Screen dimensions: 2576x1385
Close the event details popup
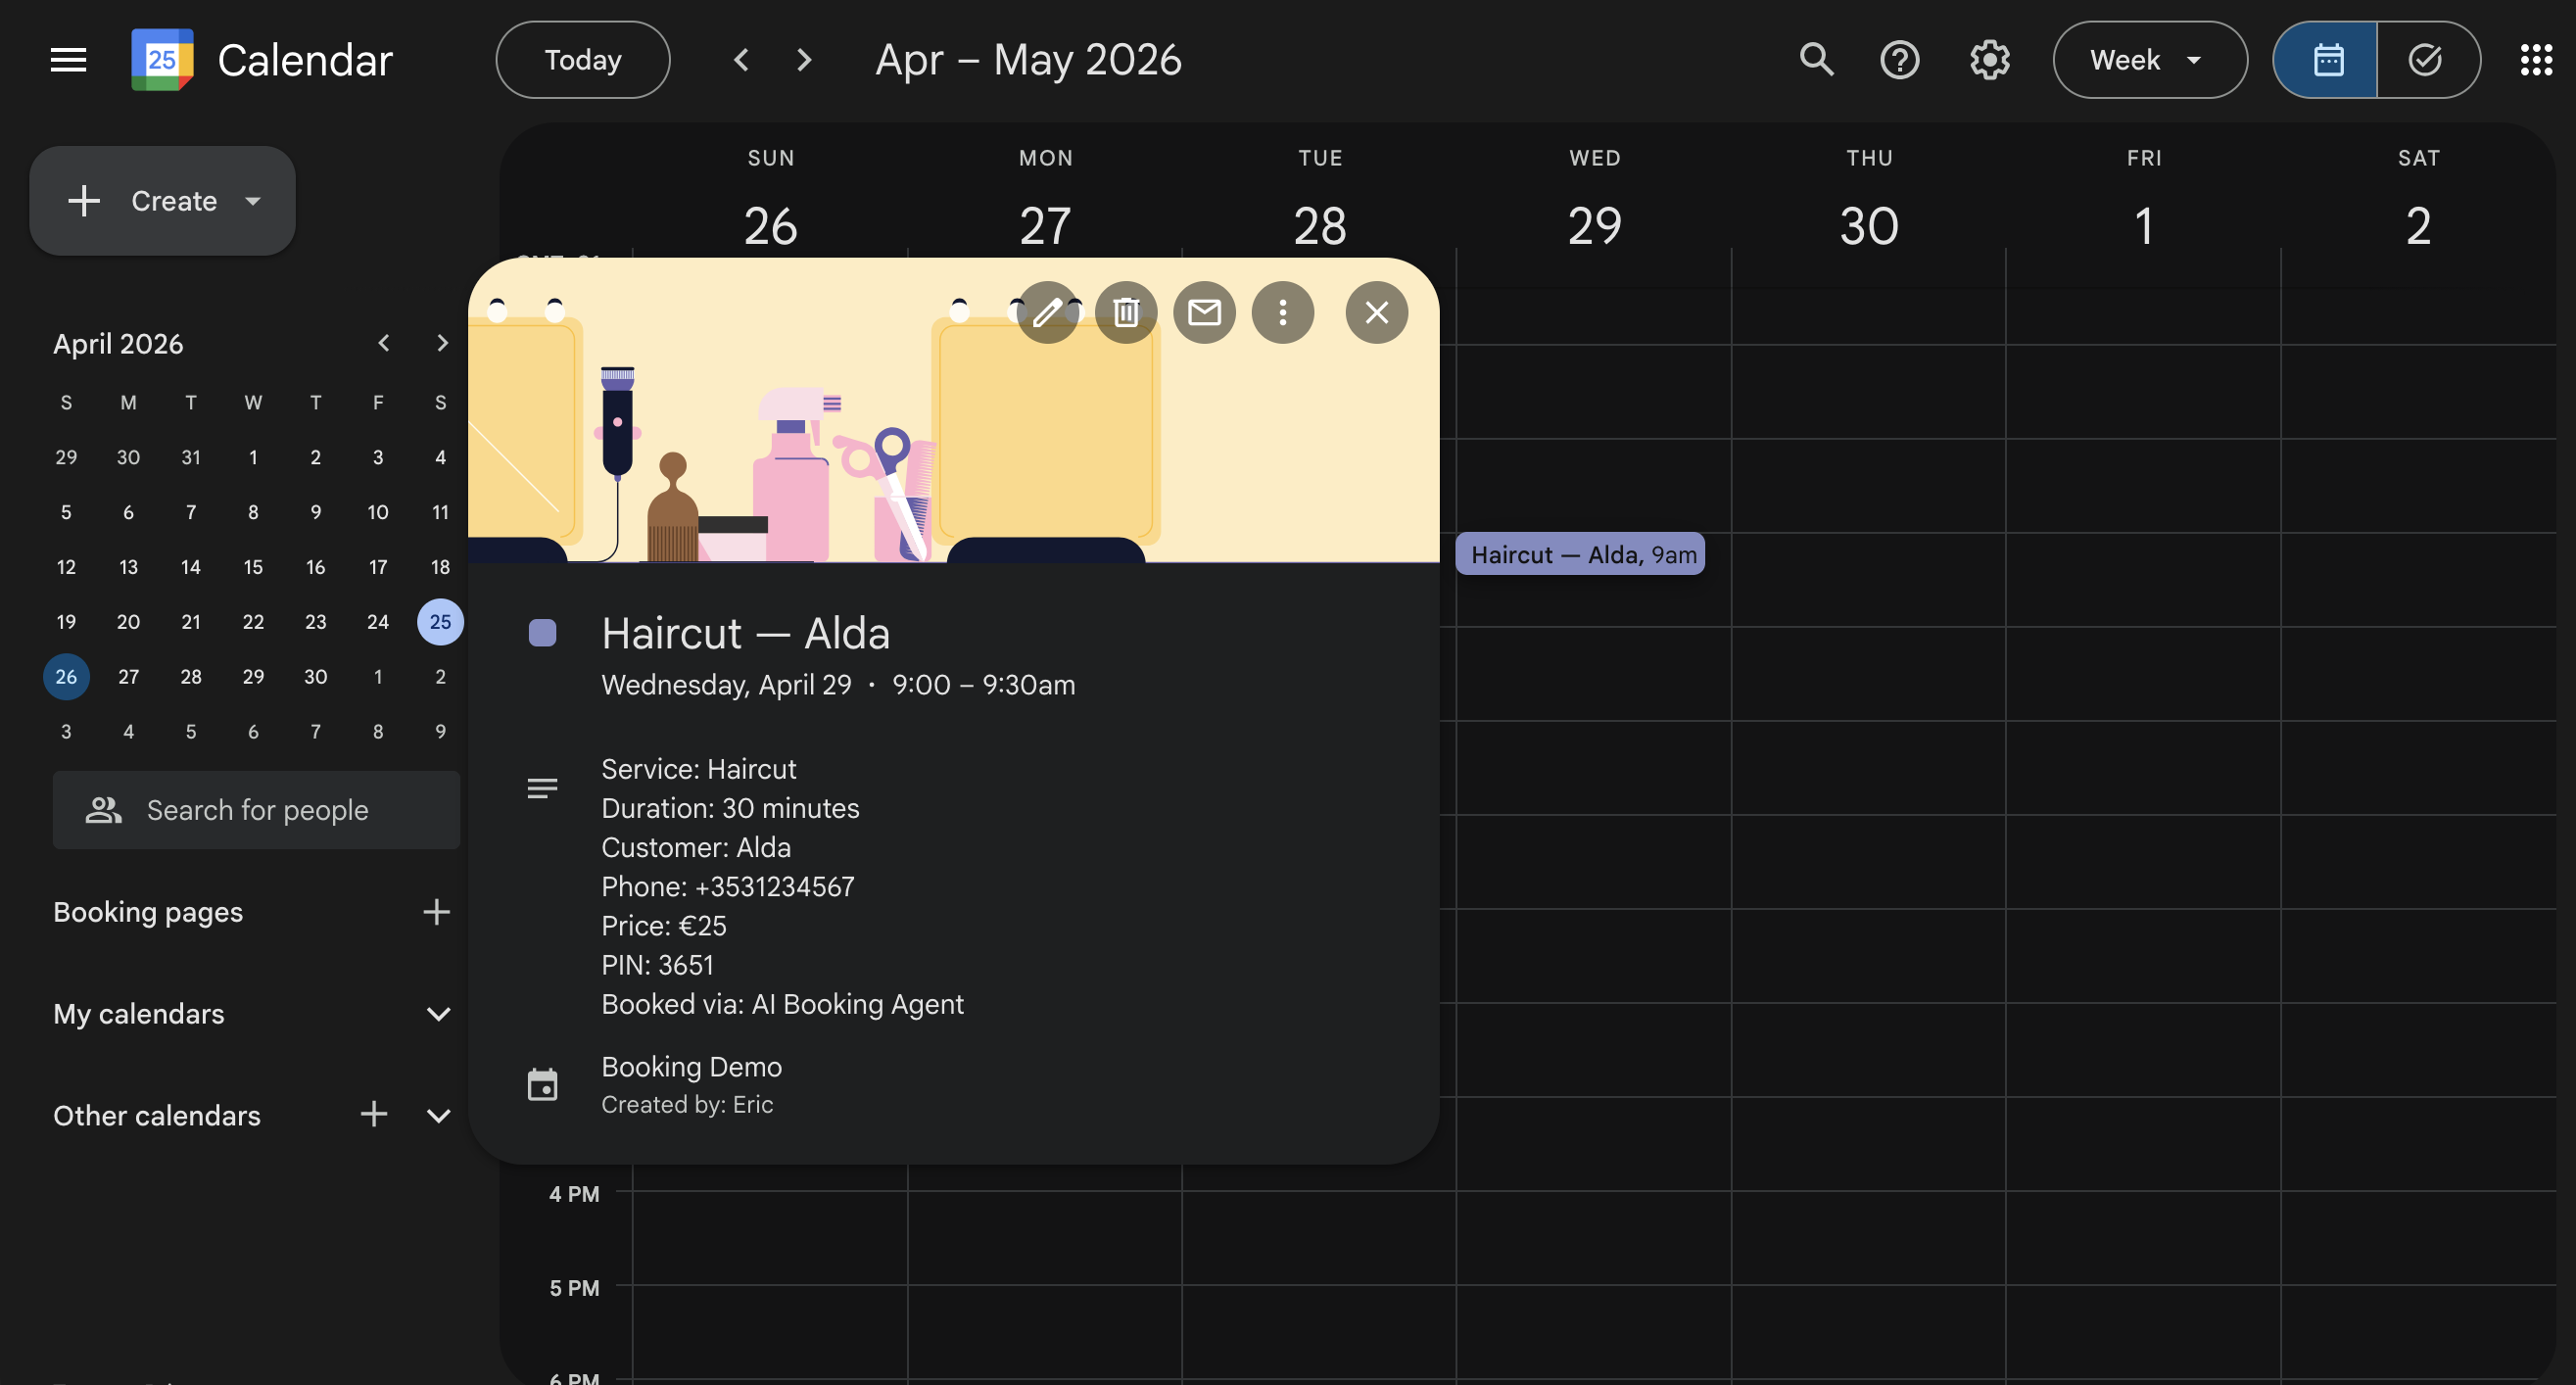(x=1376, y=312)
